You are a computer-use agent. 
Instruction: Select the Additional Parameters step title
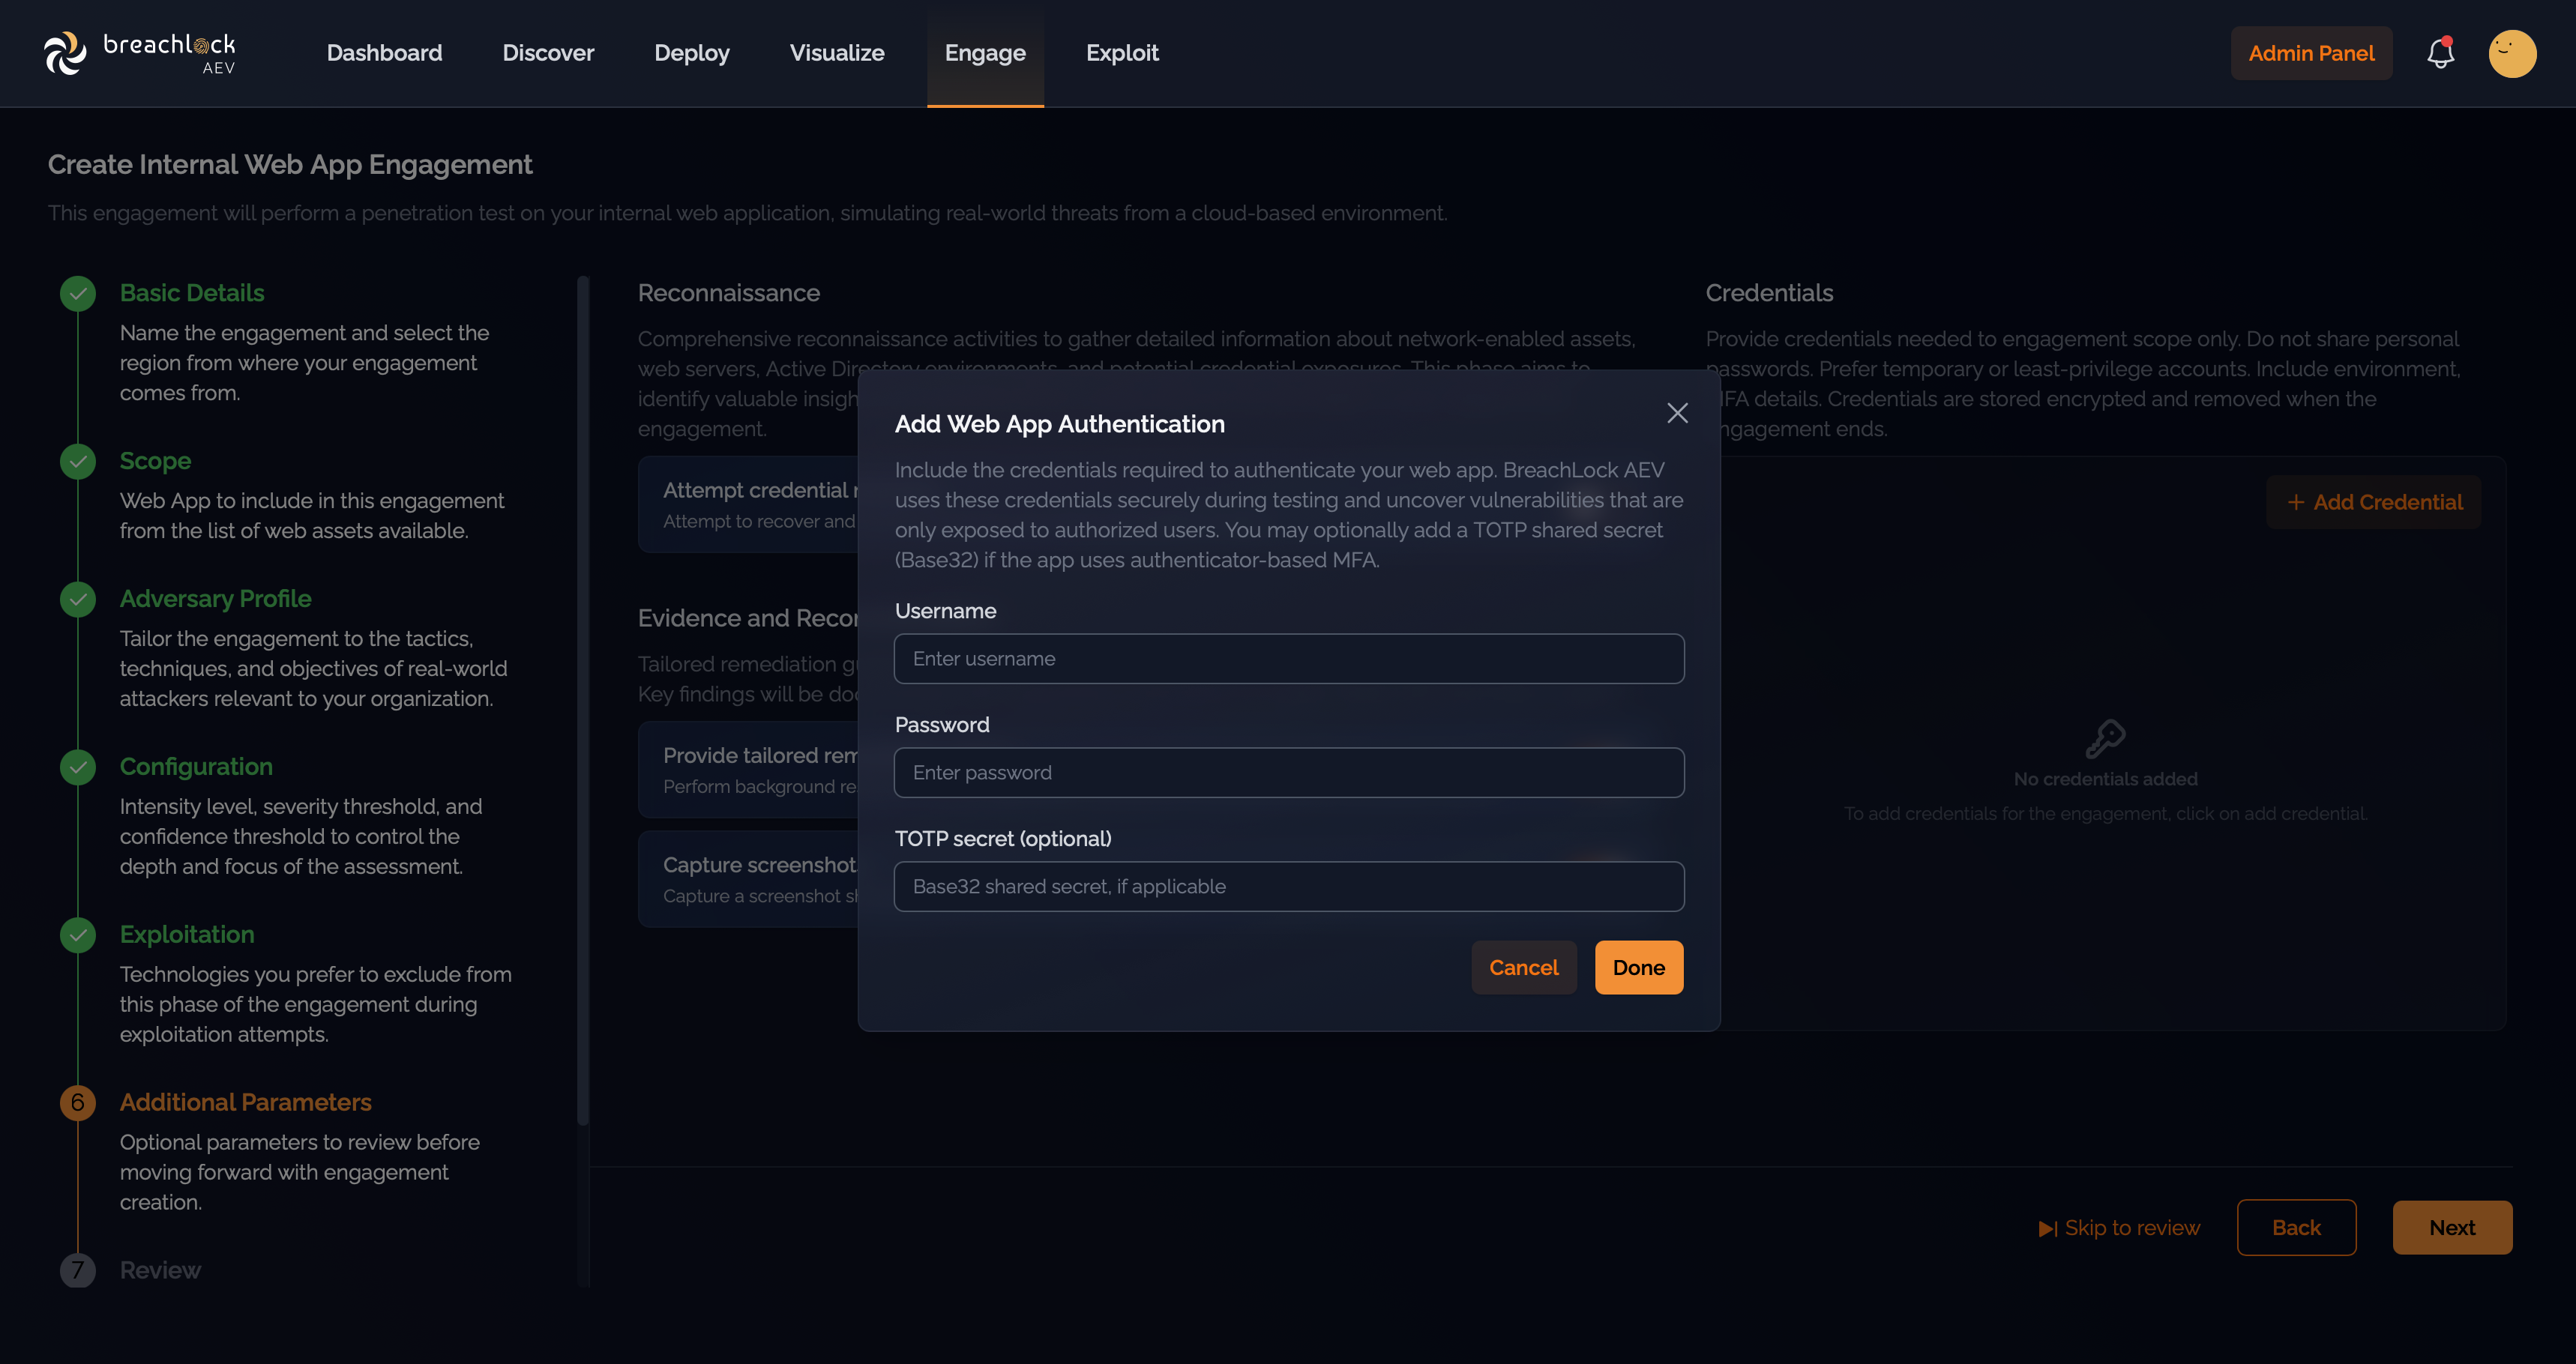tap(246, 1102)
